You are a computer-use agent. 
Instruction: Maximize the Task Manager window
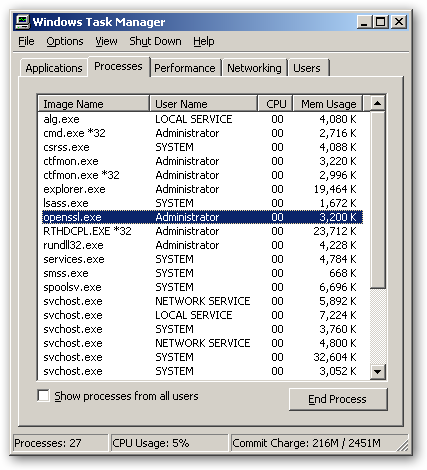[381, 22]
